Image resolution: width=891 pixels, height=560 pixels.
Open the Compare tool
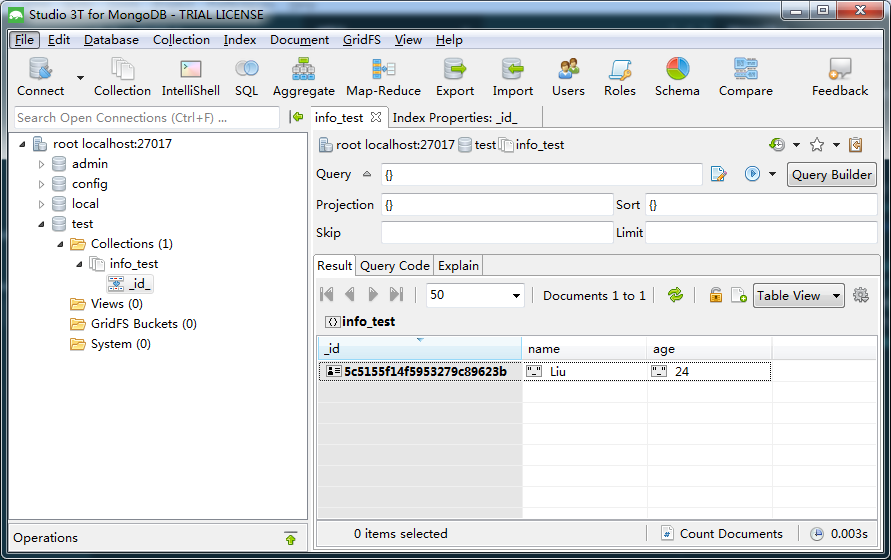click(x=746, y=77)
